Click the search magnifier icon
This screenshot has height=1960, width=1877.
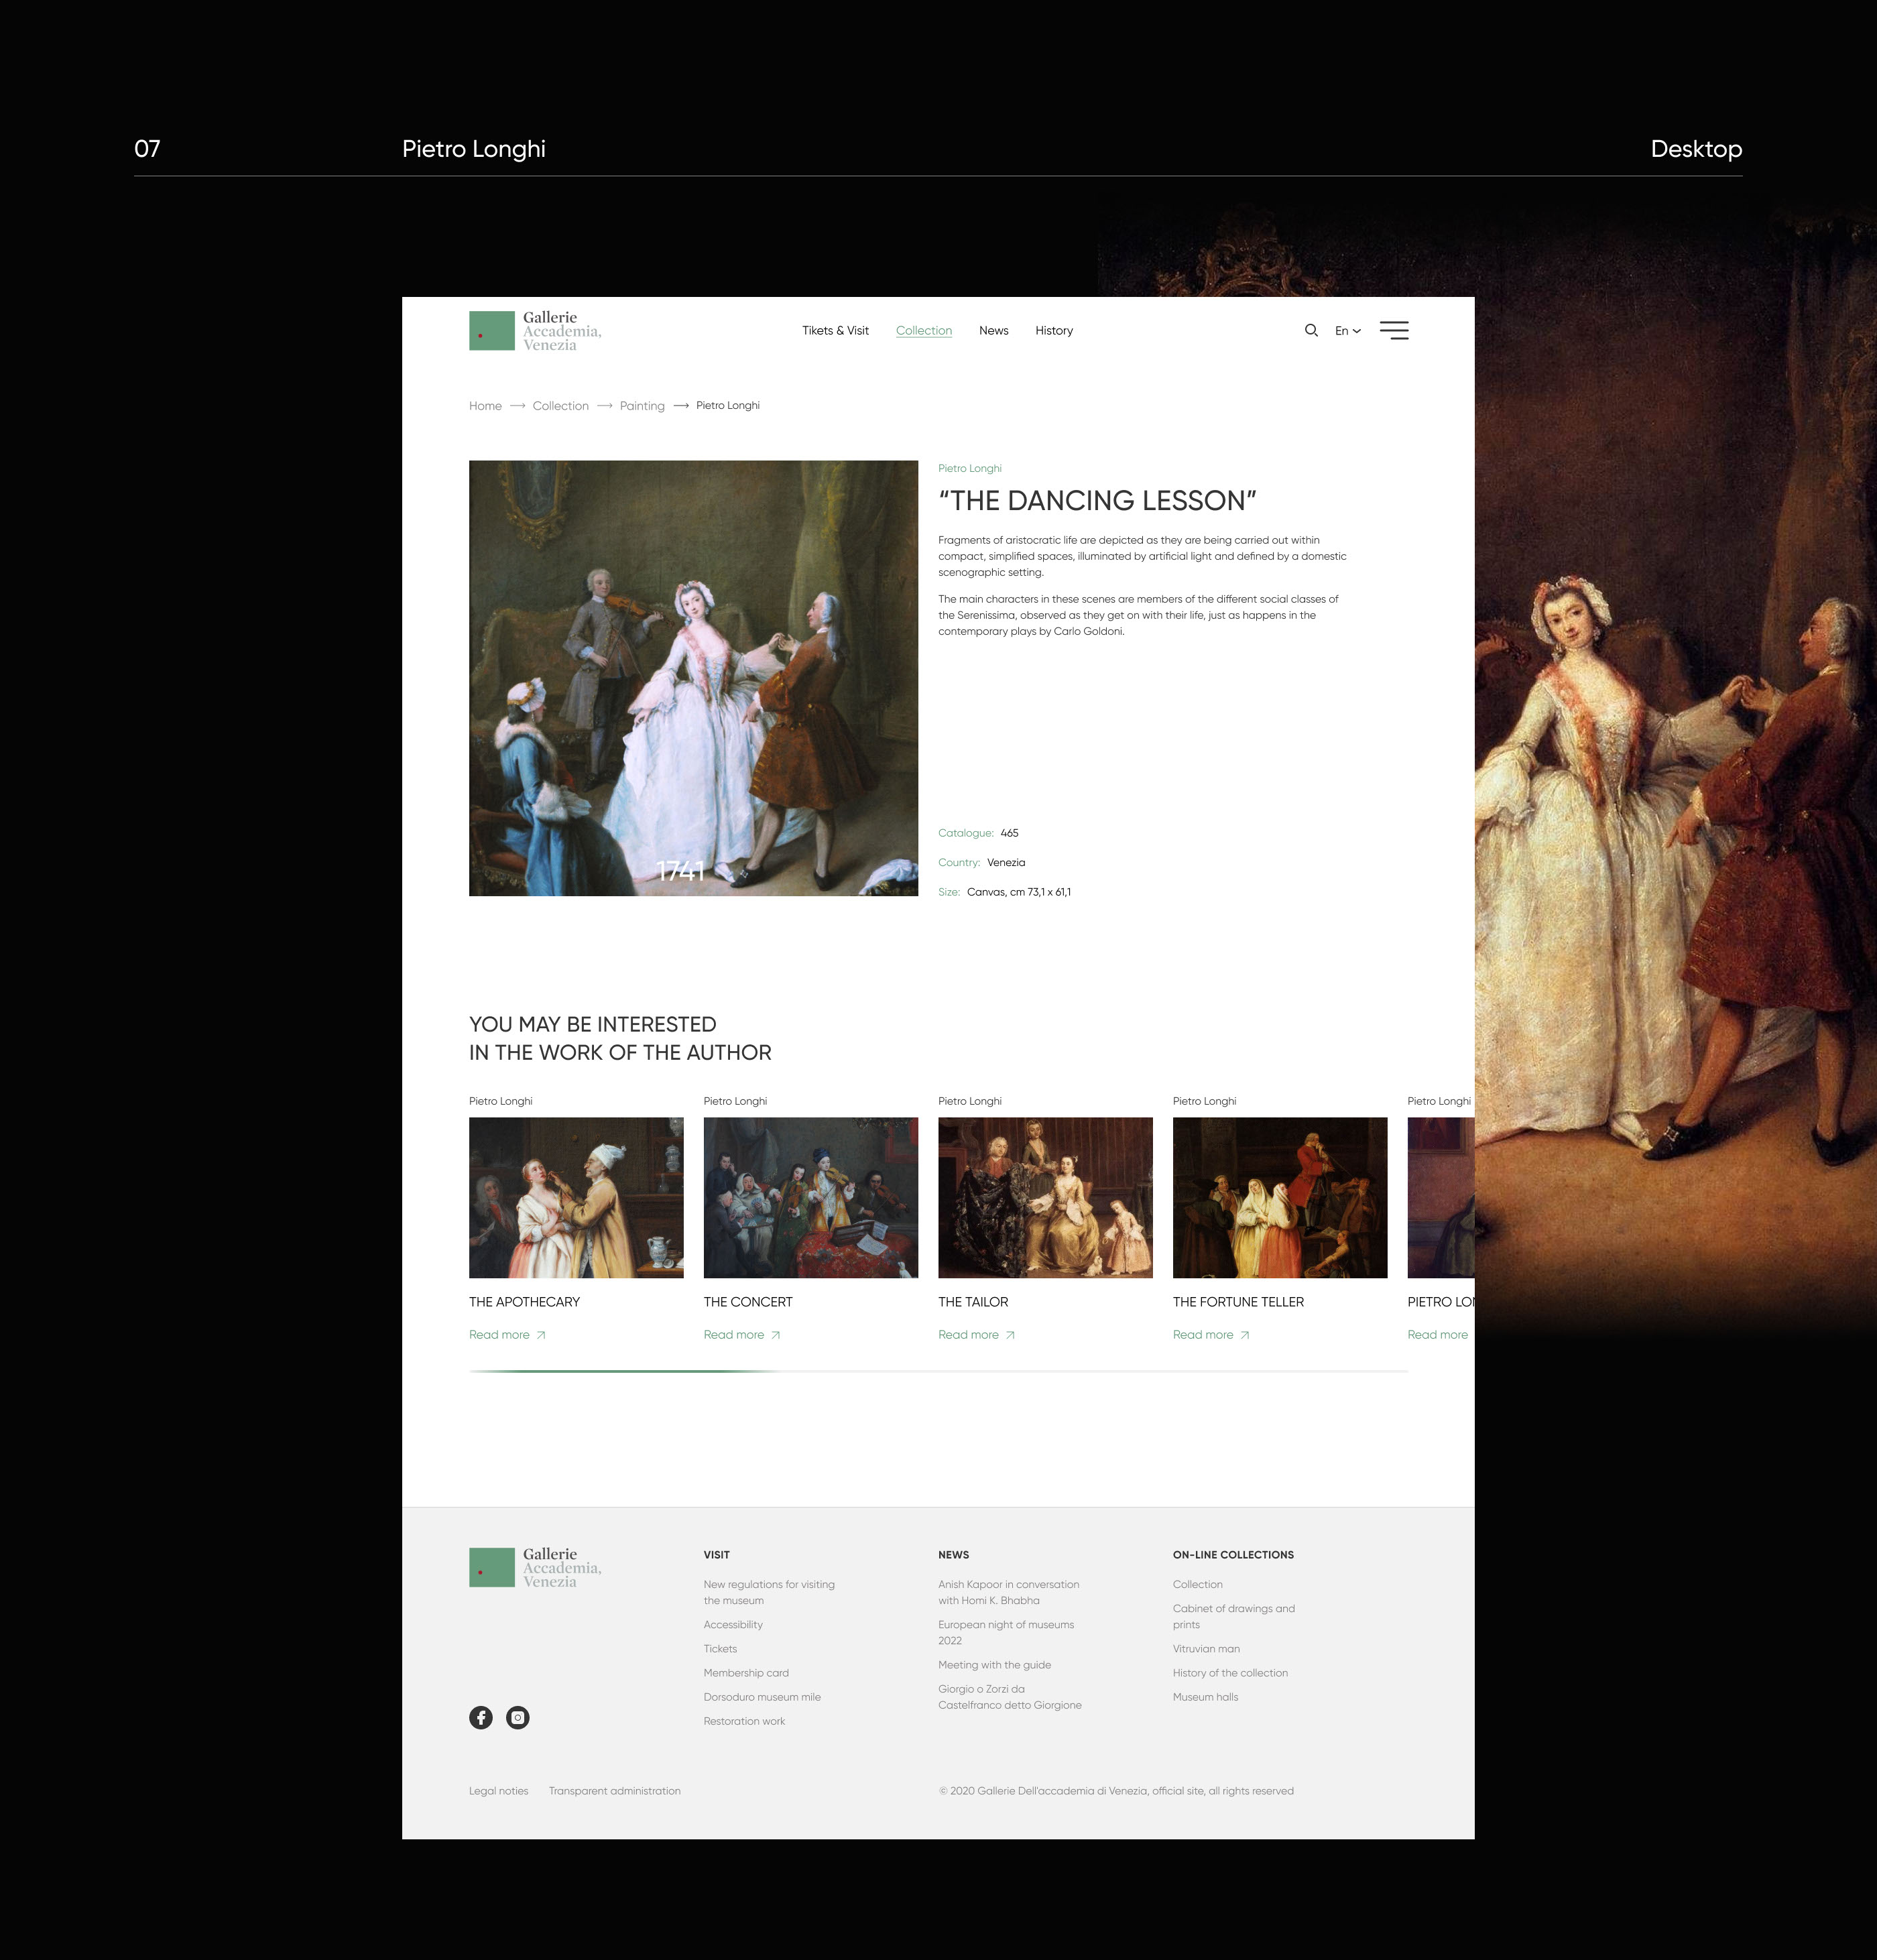pos(1311,330)
